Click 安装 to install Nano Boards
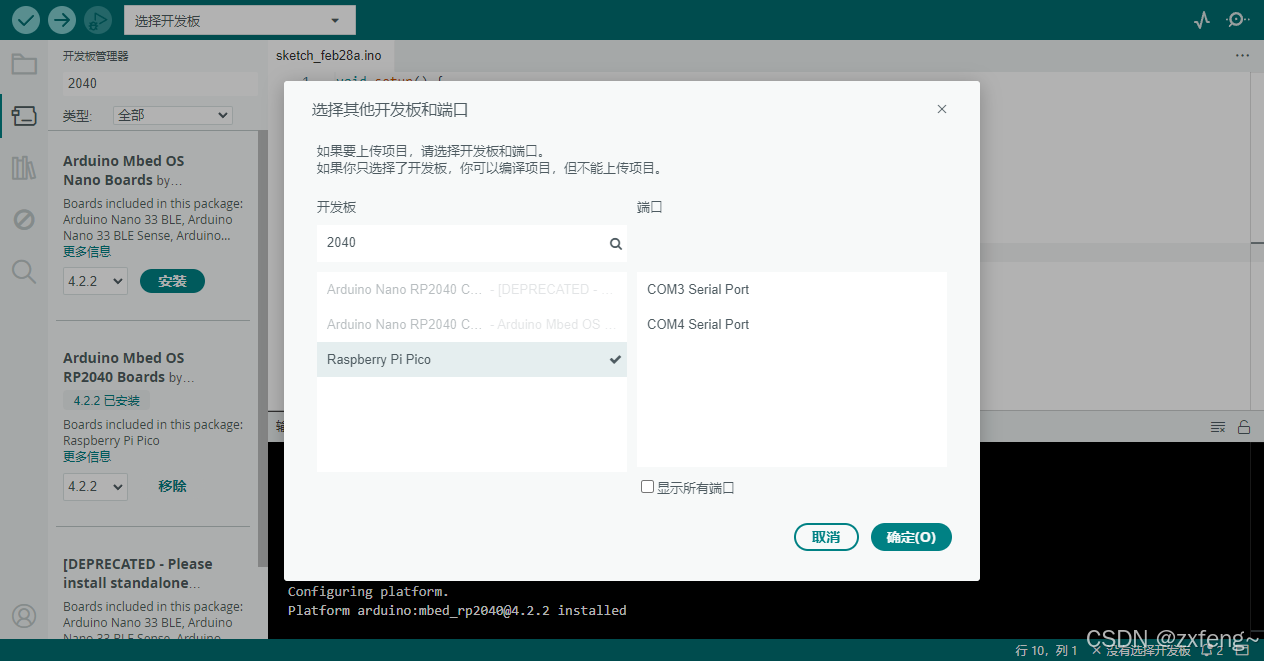Screen dimensions: 1264x661 coord(172,281)
